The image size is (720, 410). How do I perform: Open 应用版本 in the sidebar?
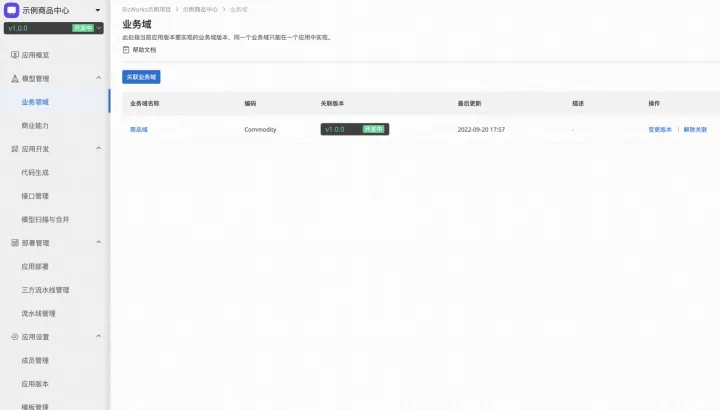35,384
